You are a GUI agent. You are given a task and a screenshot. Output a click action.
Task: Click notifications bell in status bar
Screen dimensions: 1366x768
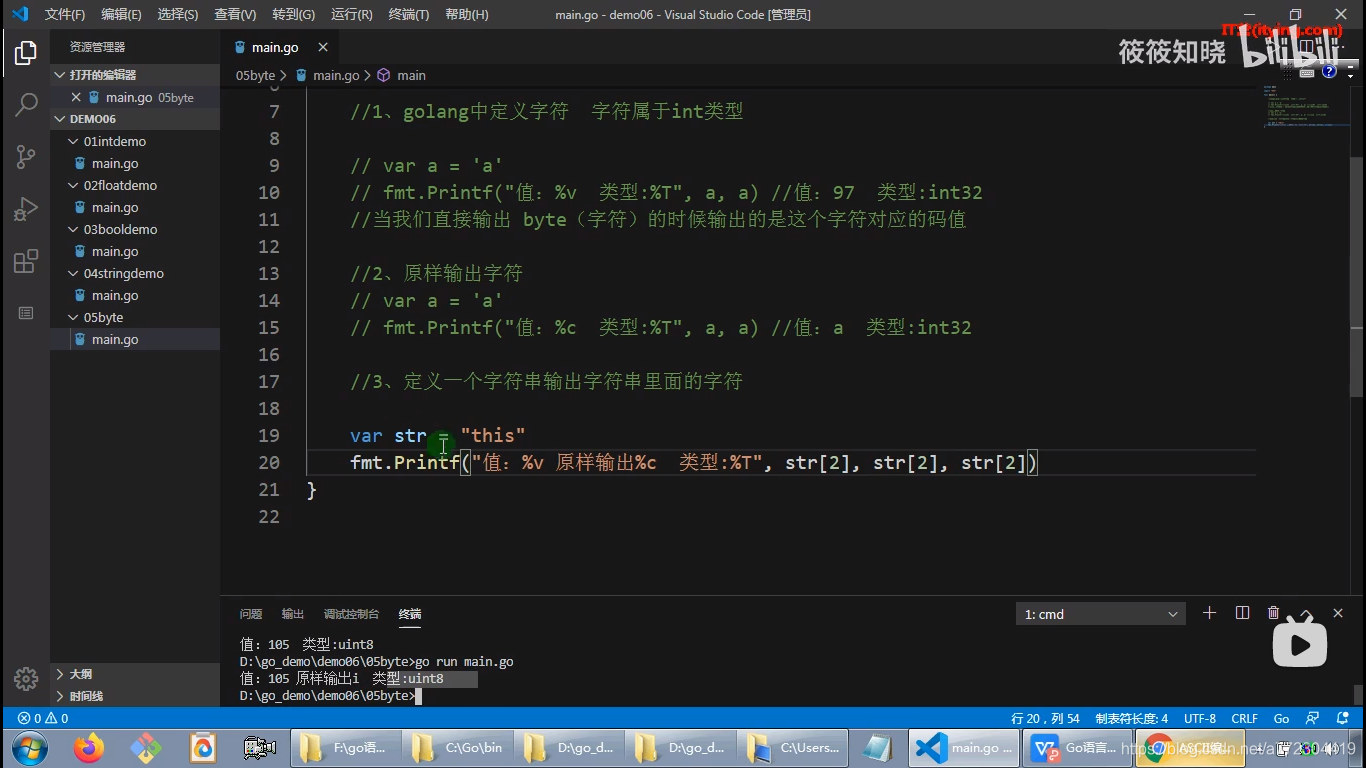(1340, 718)
